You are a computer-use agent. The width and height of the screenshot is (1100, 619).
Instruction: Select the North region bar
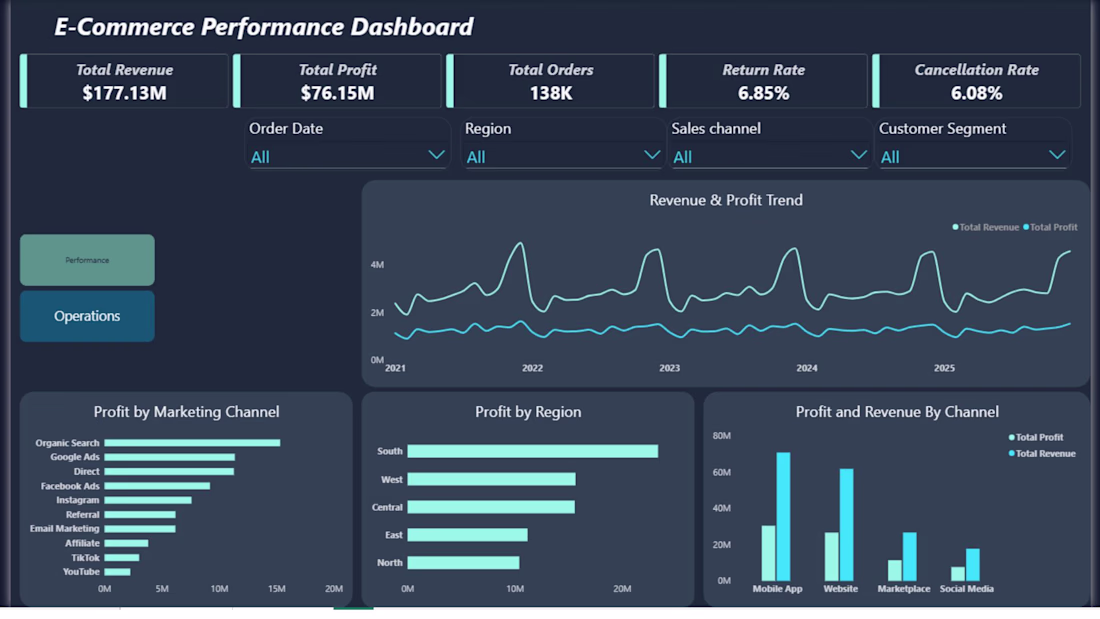pos(463,563)
